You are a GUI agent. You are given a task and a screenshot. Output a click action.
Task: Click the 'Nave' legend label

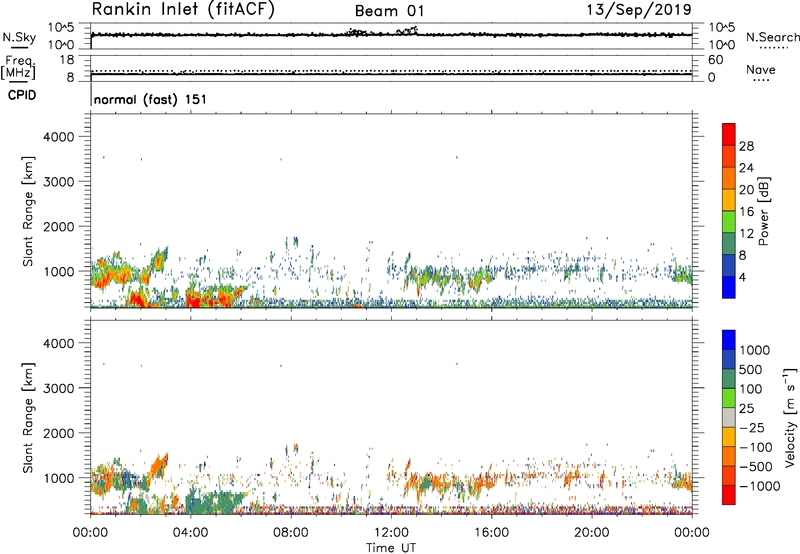point(761,70)
